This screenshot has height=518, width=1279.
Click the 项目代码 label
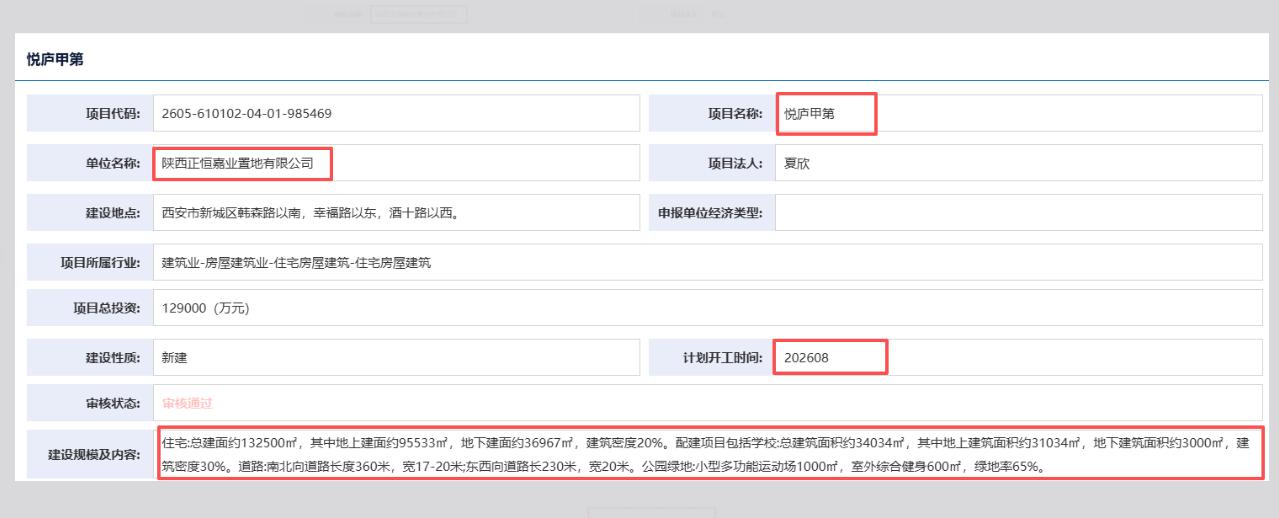pos(114,113)
